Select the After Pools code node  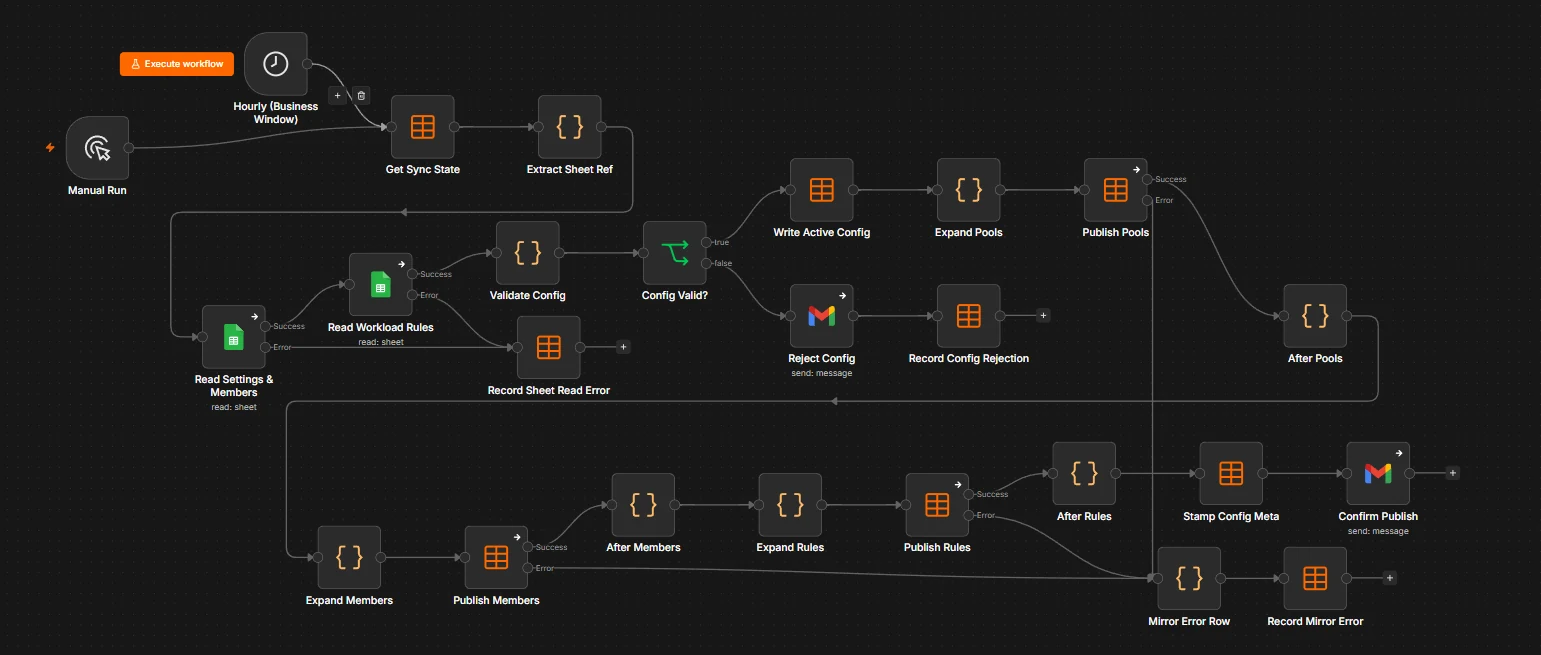pos(1315,316)
